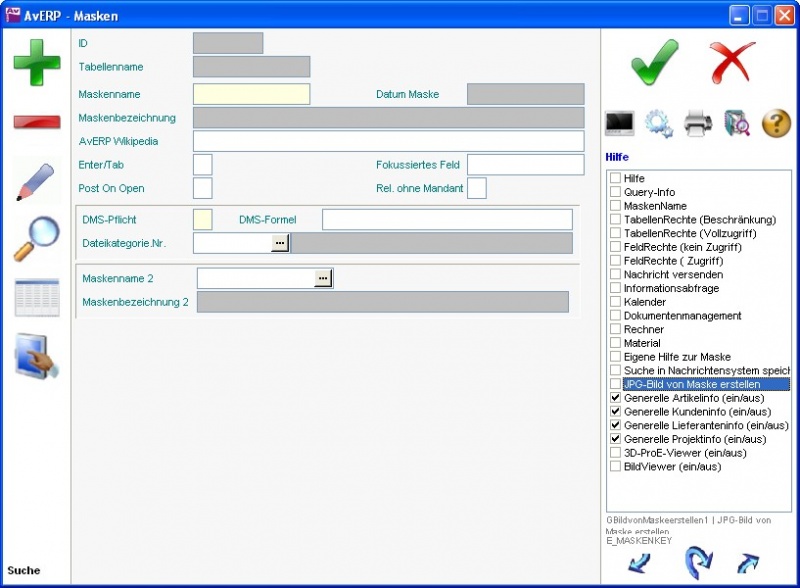Click into the AvERP Wikipedia field

[x=388, y=141]
